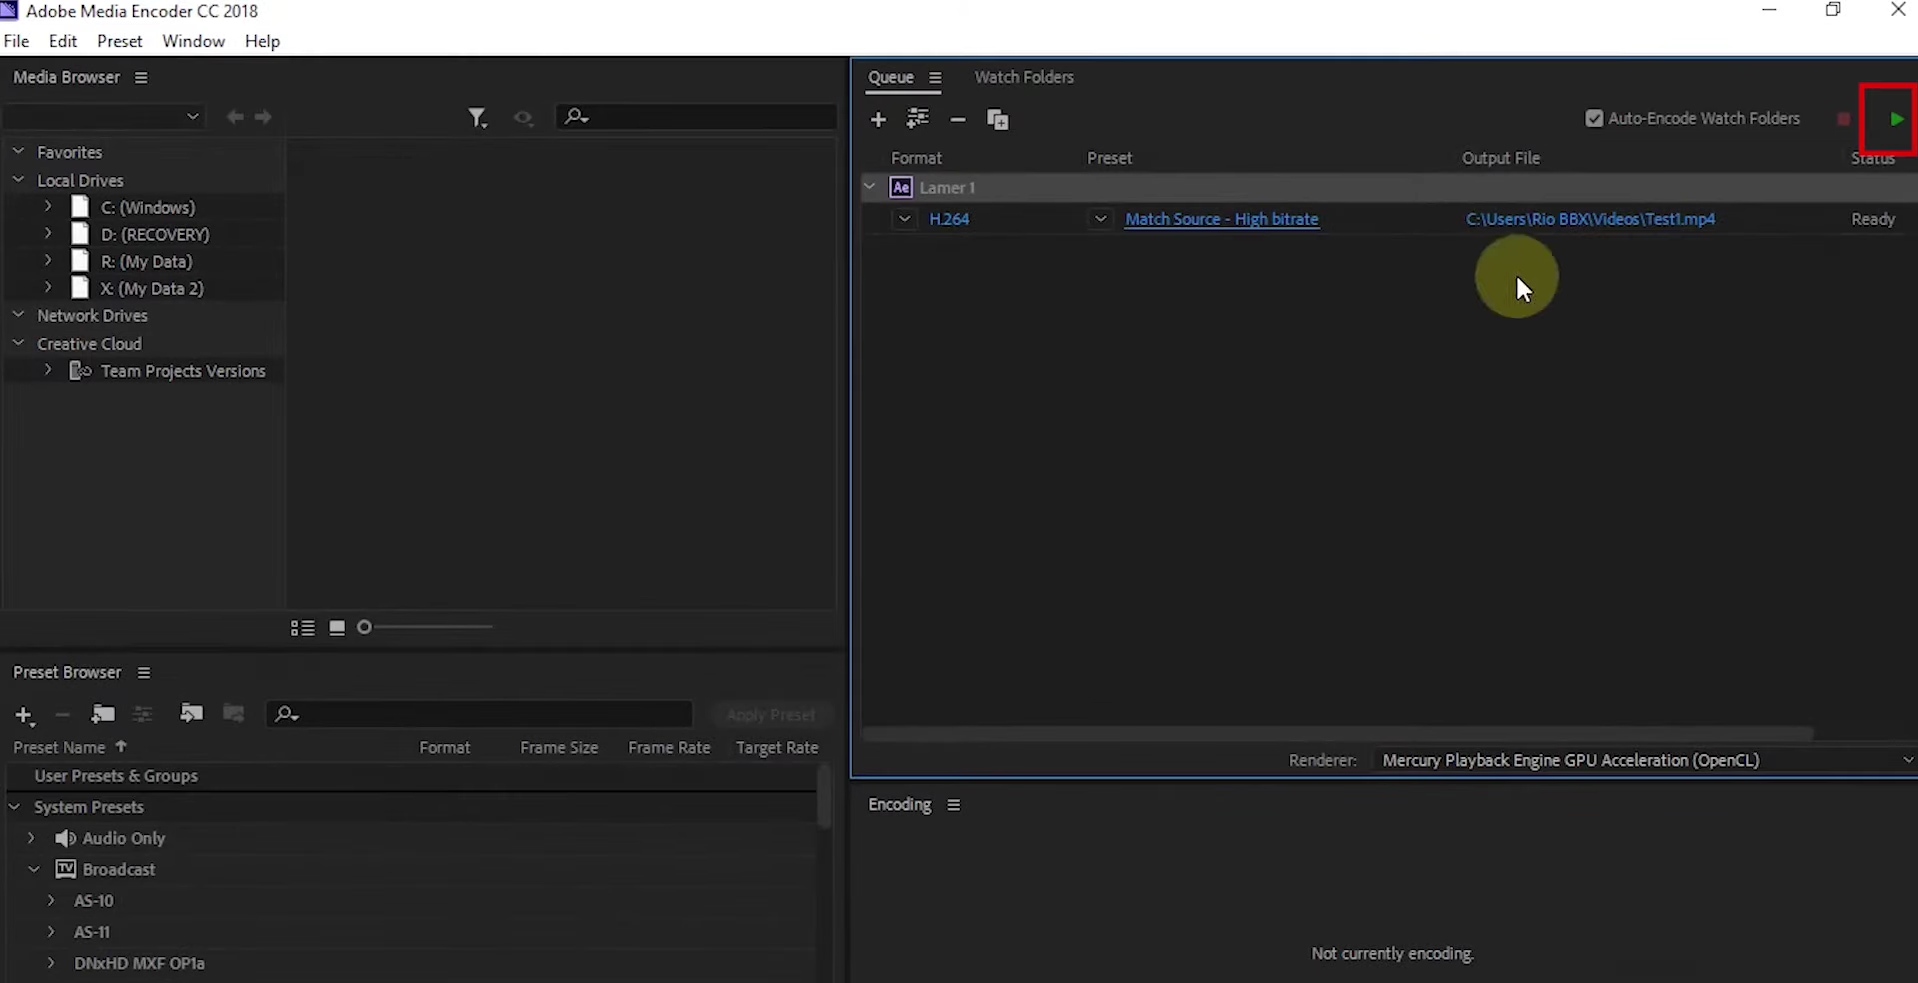
Task: Change output file path Test1.mp4
Action: point(1590,219)
